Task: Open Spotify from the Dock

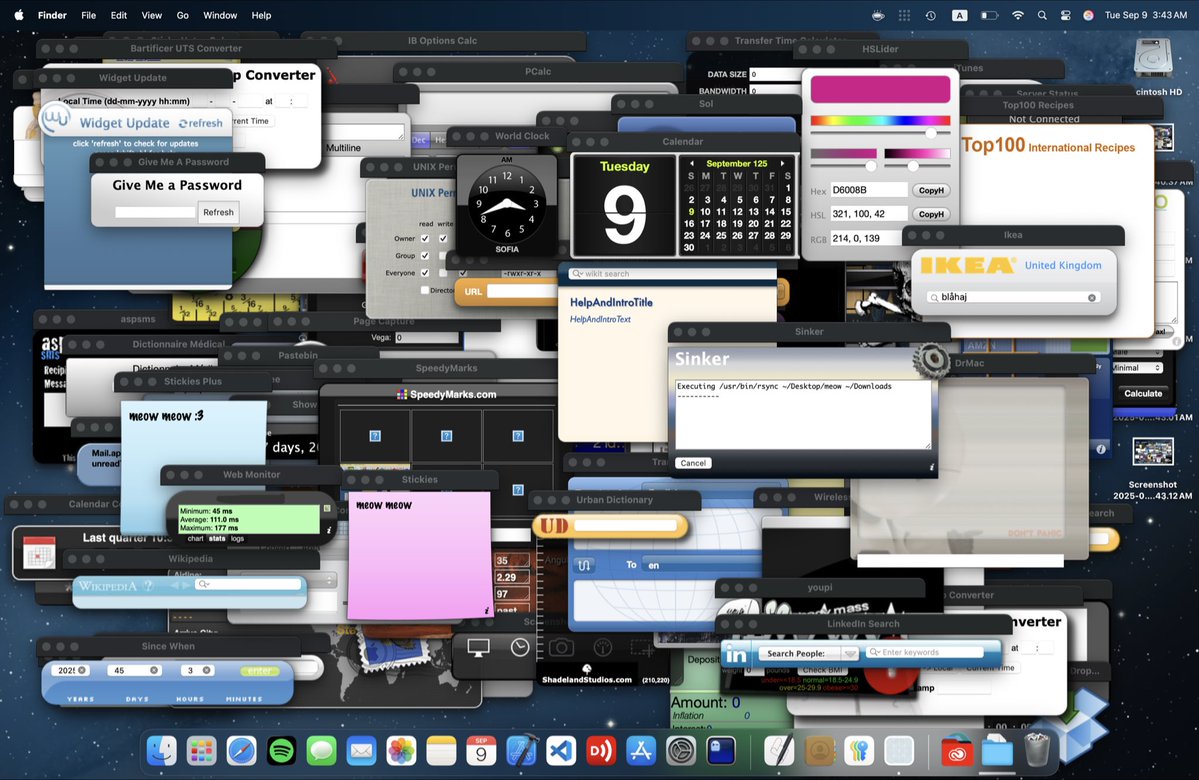Action: tap(281, 751)
